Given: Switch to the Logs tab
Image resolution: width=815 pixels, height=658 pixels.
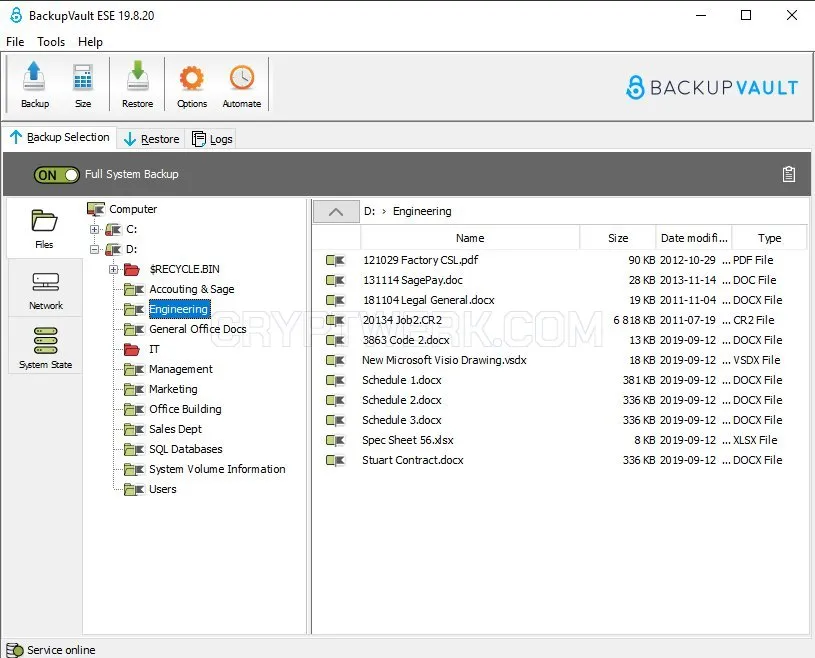Looking at the screenshot, I should point(212,139).
